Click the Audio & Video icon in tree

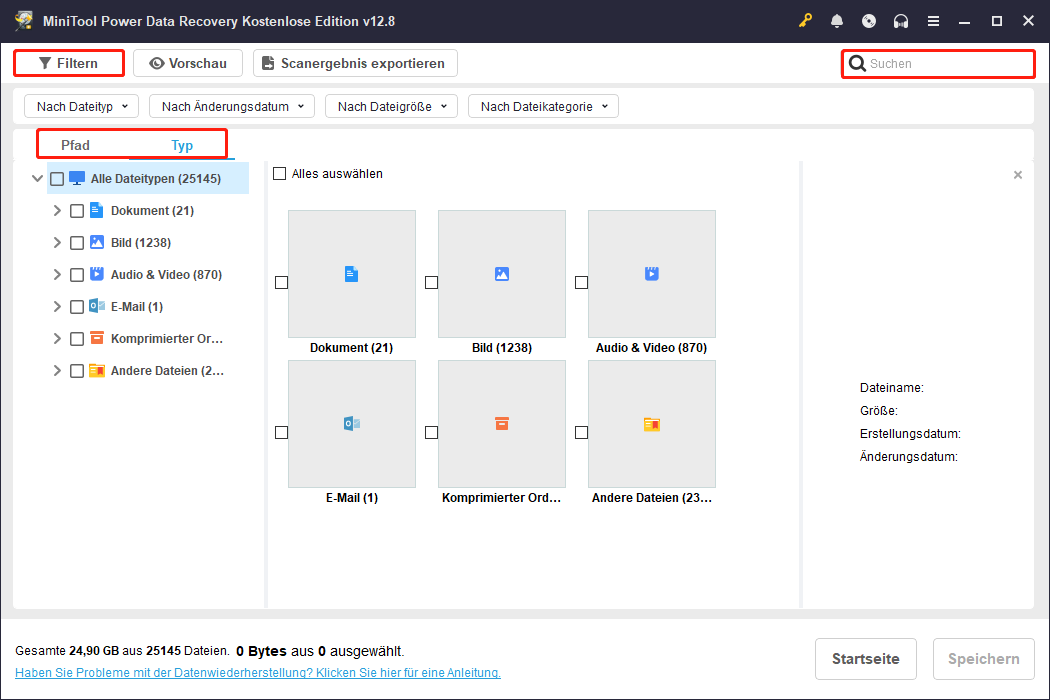pos(96,274)
